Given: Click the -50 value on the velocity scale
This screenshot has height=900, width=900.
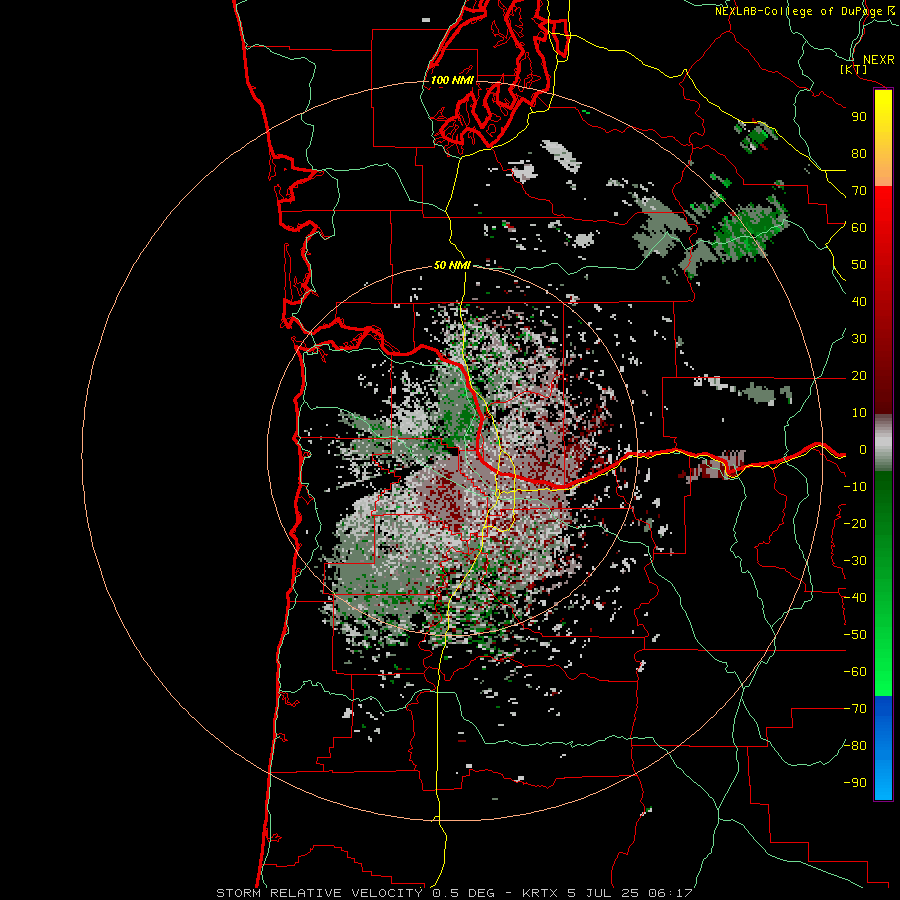Looking at the screenshot, I should pos(855,635).
